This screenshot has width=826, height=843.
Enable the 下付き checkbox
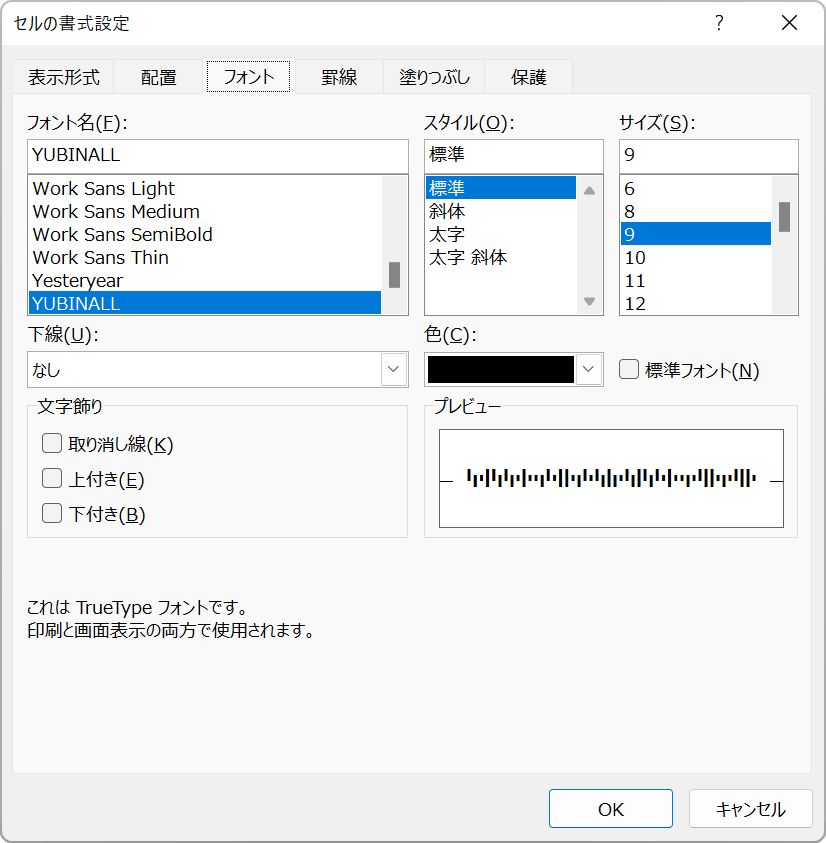coord(51,513)
